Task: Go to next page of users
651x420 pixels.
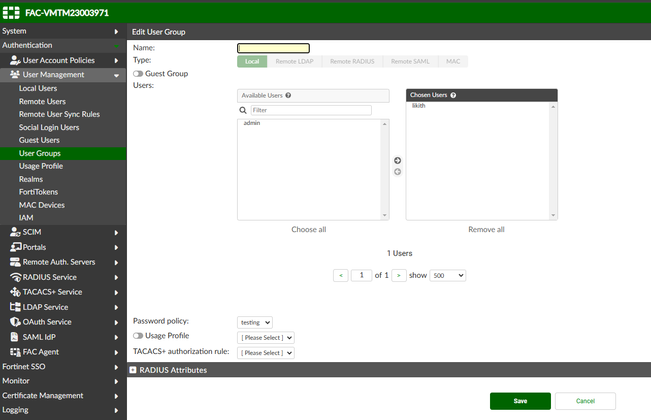Action: click(399, 276)
